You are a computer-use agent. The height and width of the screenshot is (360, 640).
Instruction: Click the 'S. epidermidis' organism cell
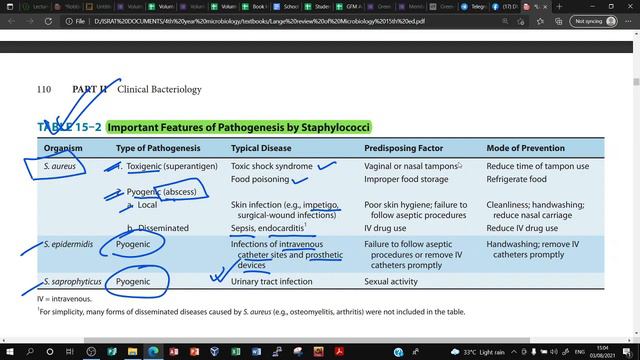(x=68, y=244)
